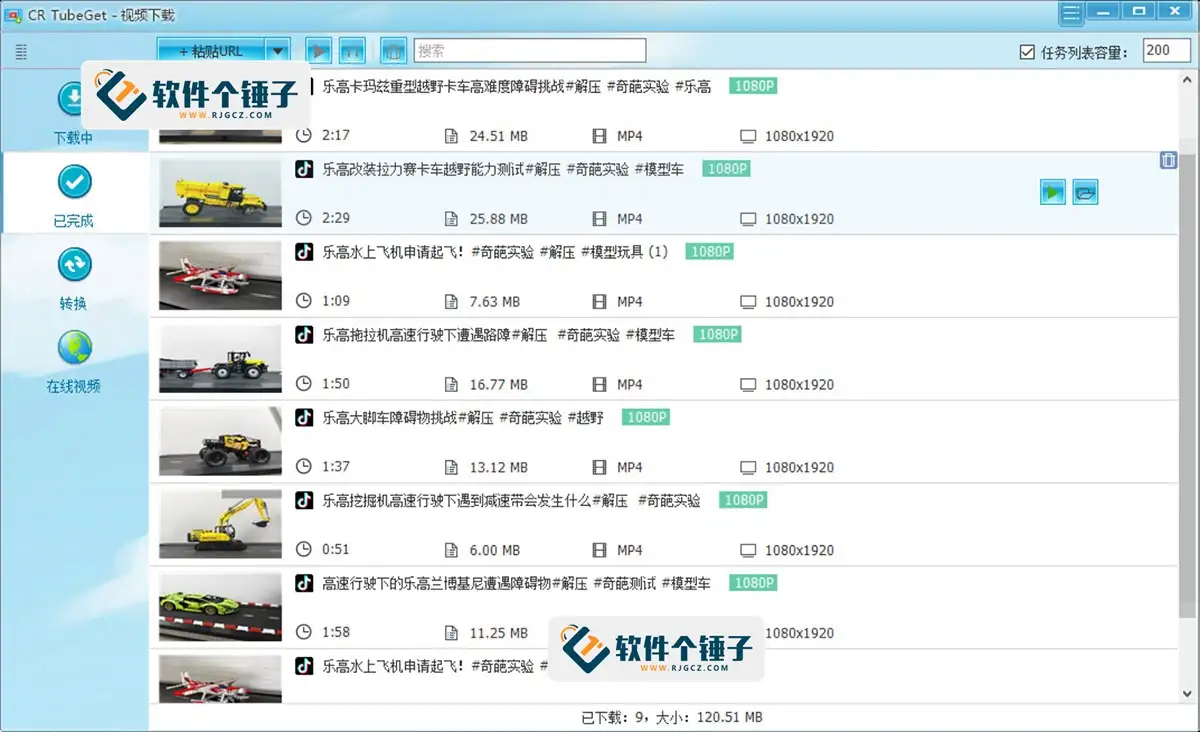Click the duration 0:51
This screenshot has height=732, width=1200.
(x=336, y=550)
